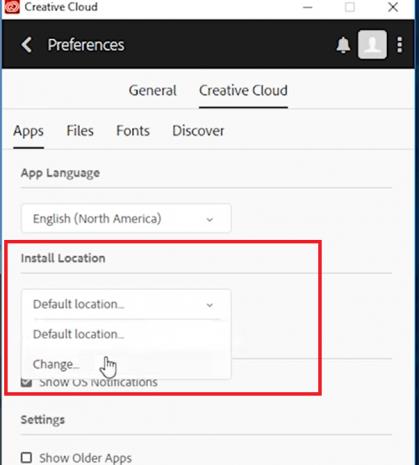This screenshot has height=465, width=419.
Task: Switch to the Discover sub-tab
Action: coord(198,131)
